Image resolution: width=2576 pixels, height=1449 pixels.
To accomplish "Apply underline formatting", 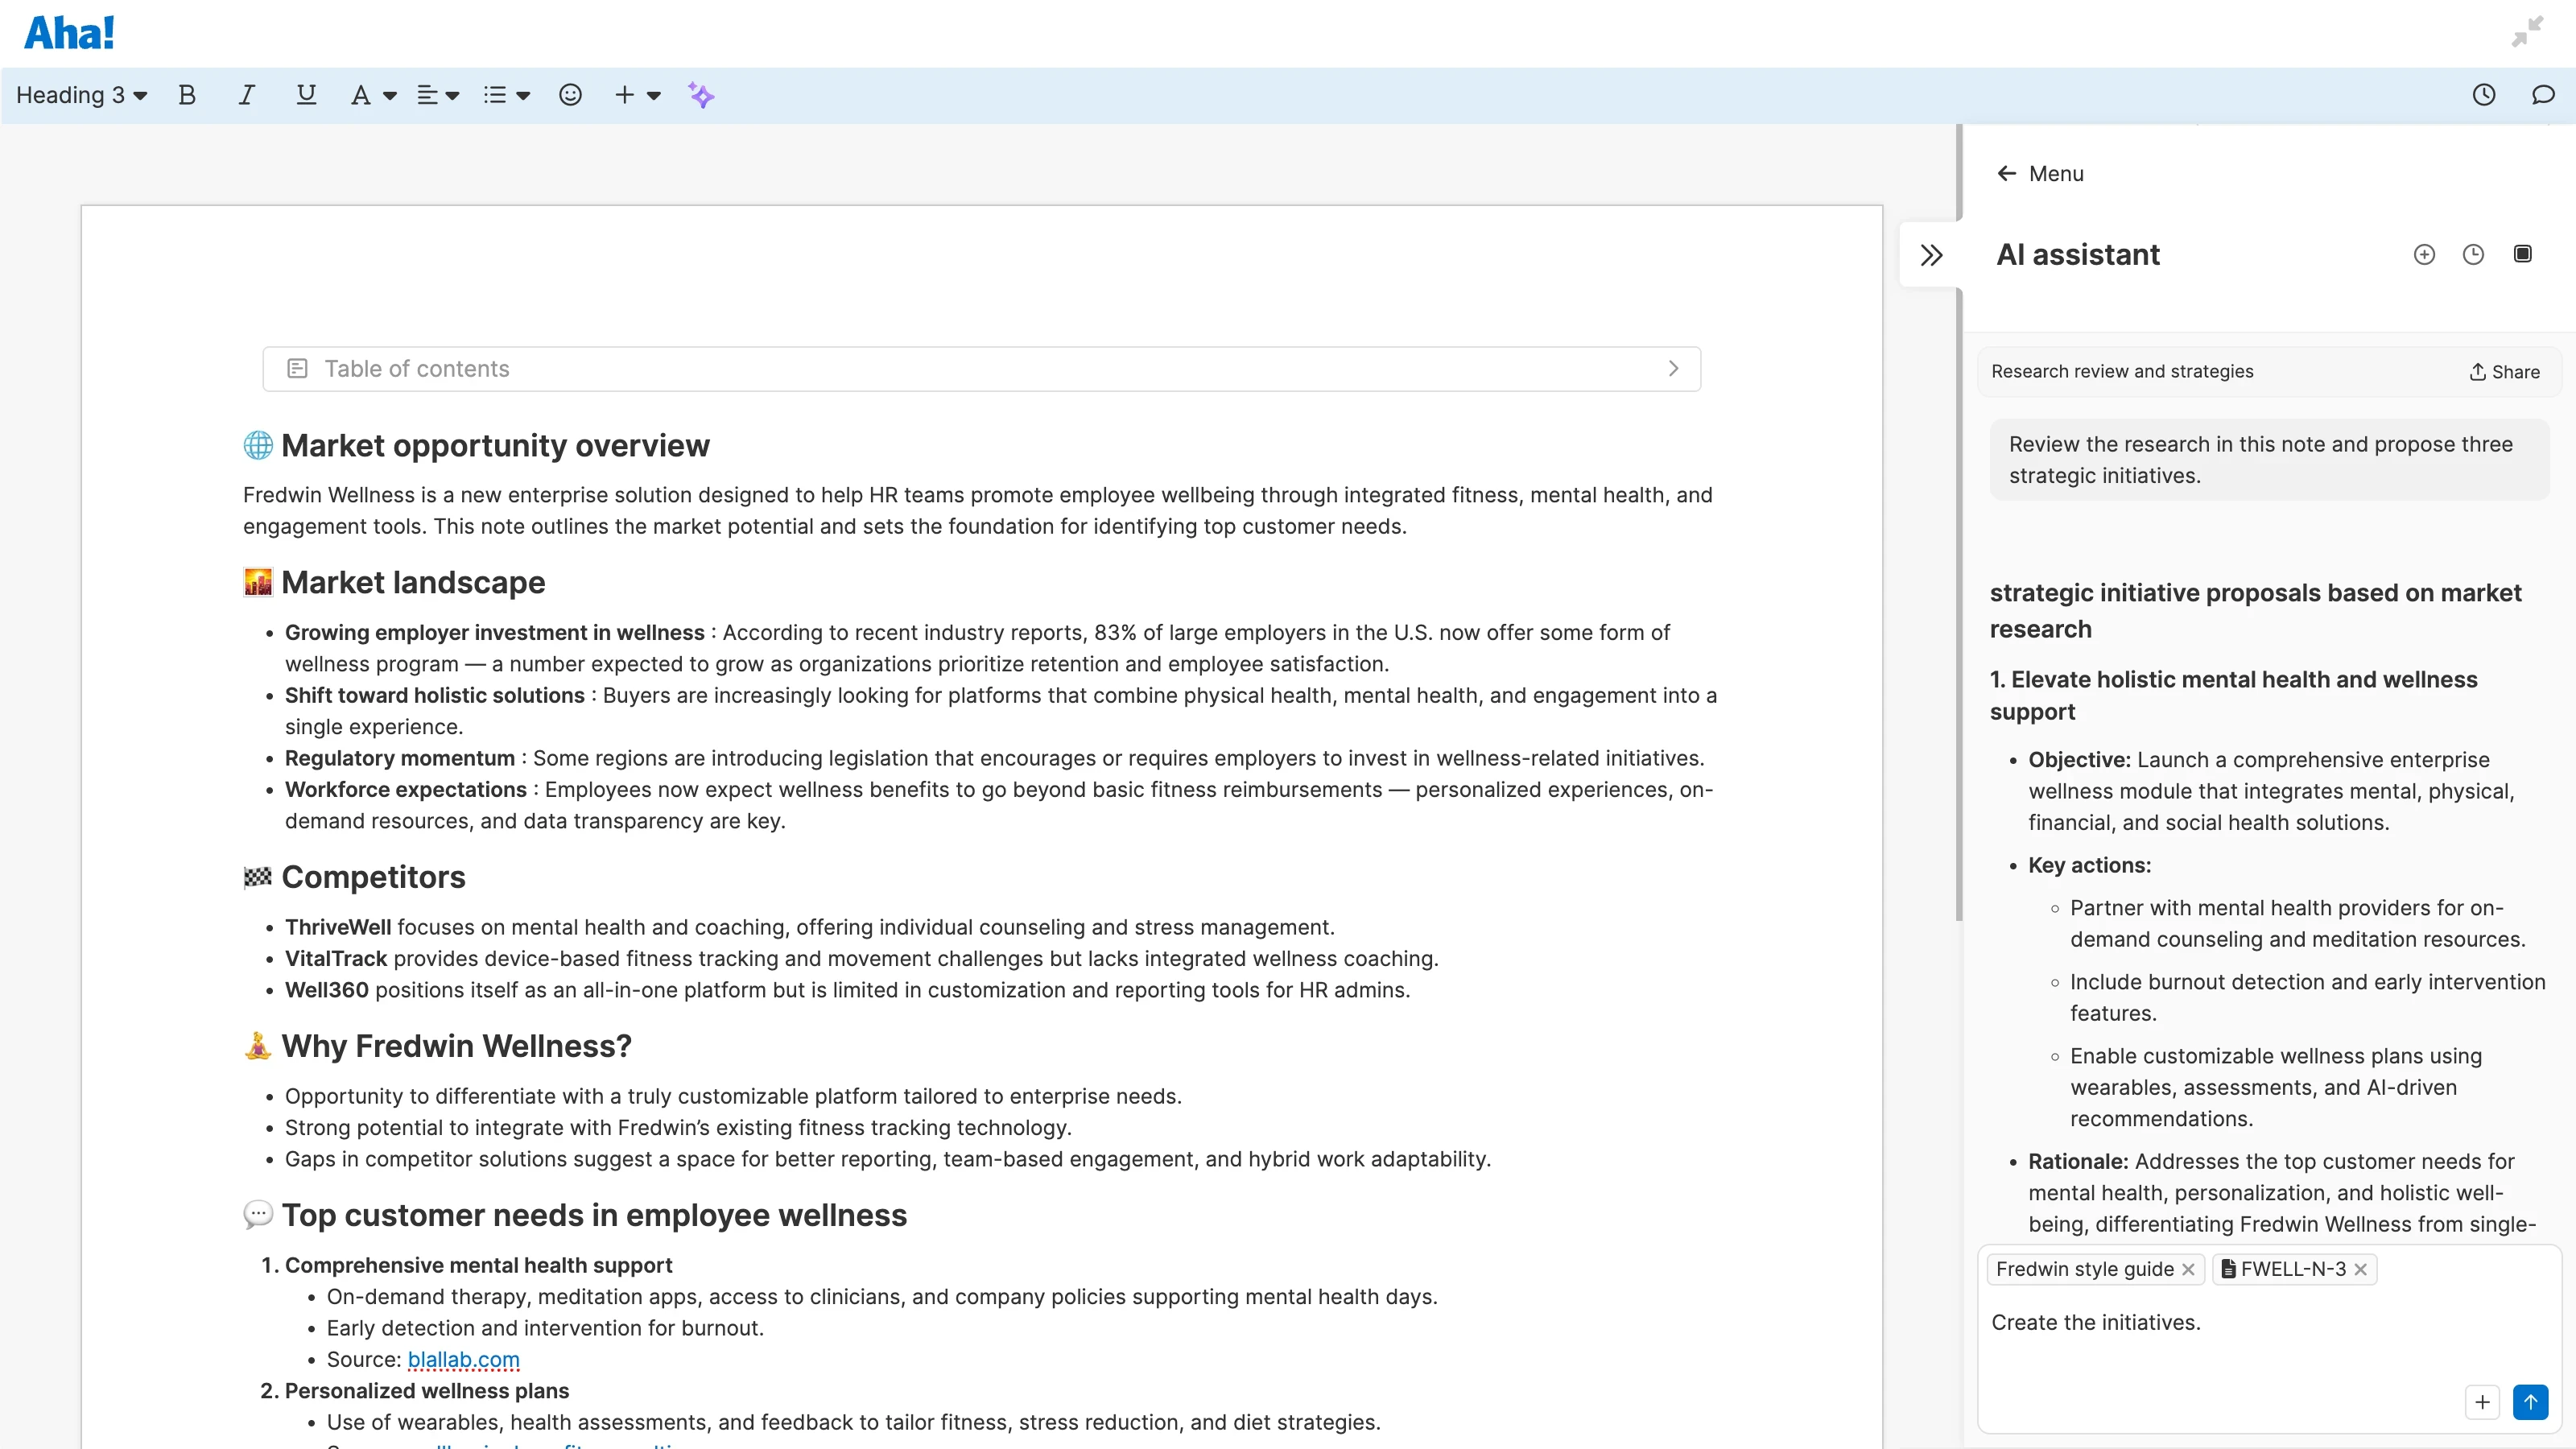I will click(x=306, y=95).
